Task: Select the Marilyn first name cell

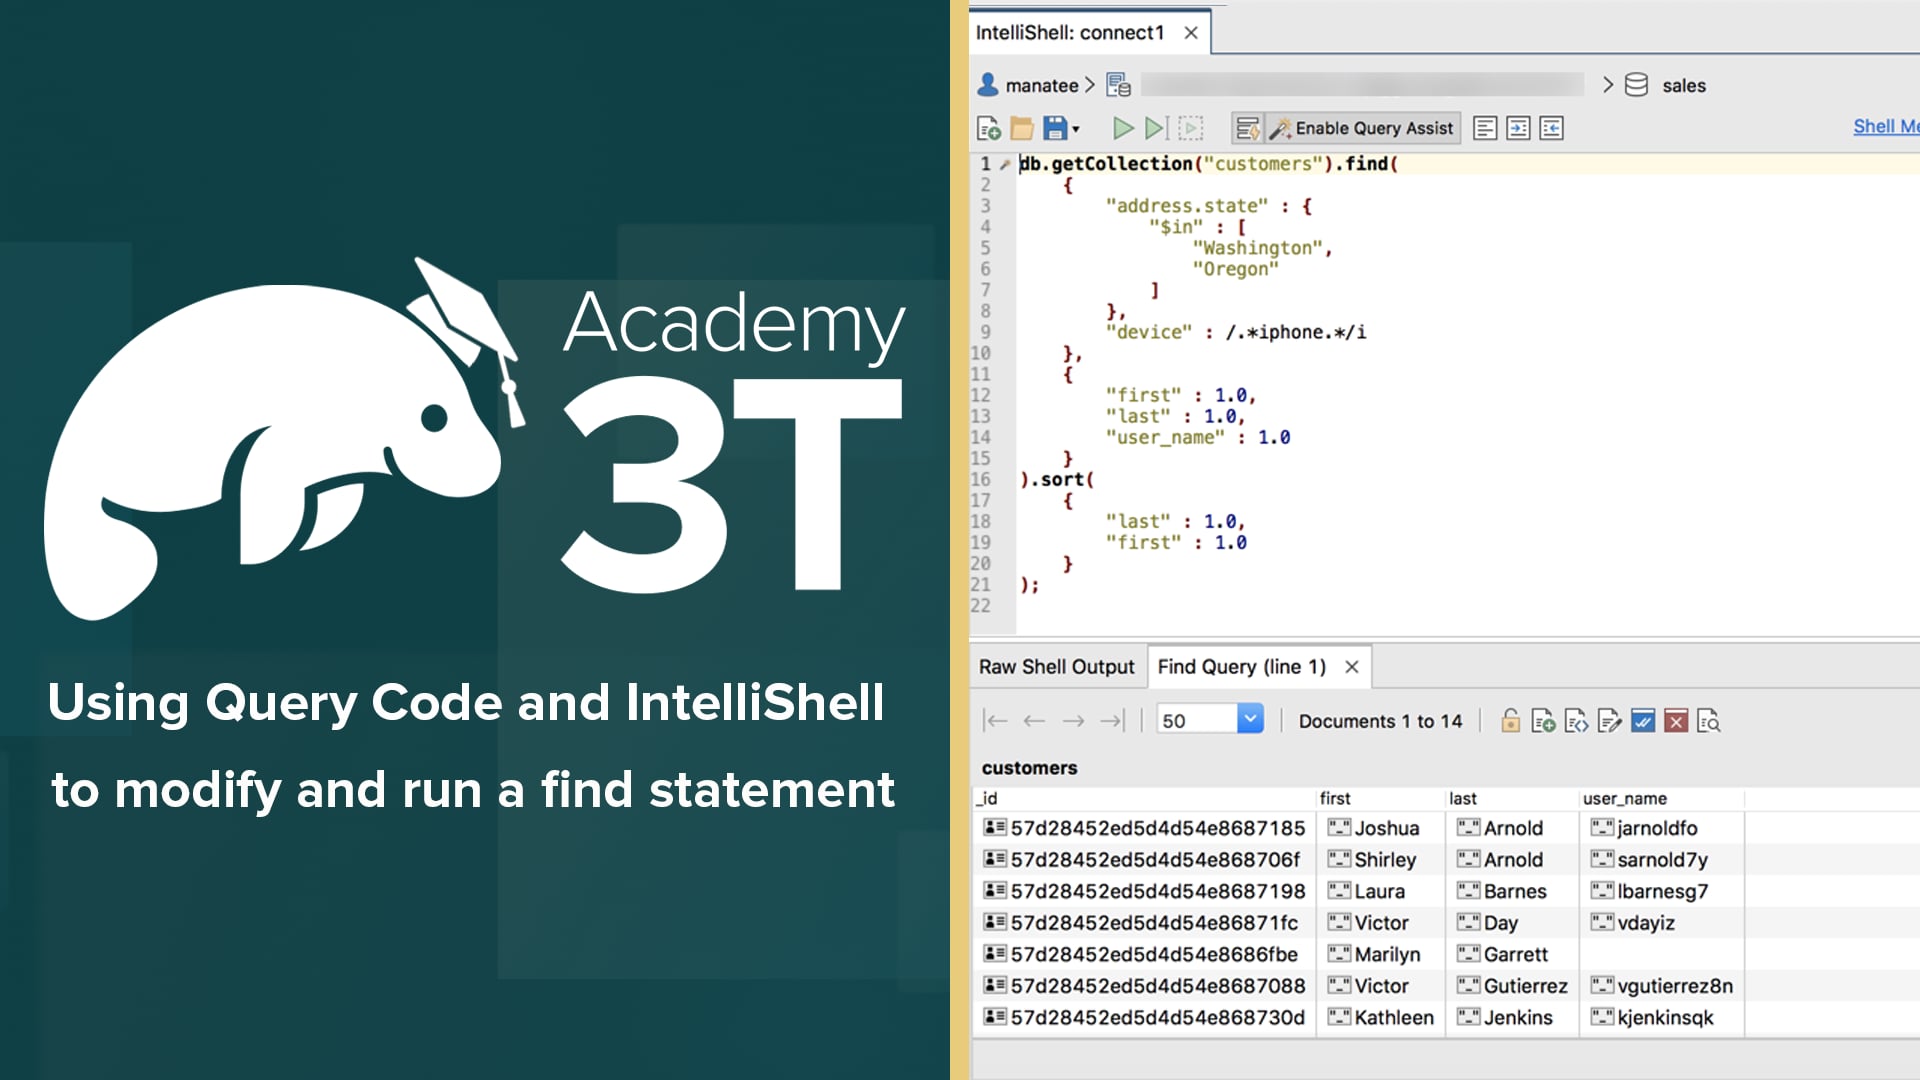Action: pyautogui.click(x=1380, y=954)
